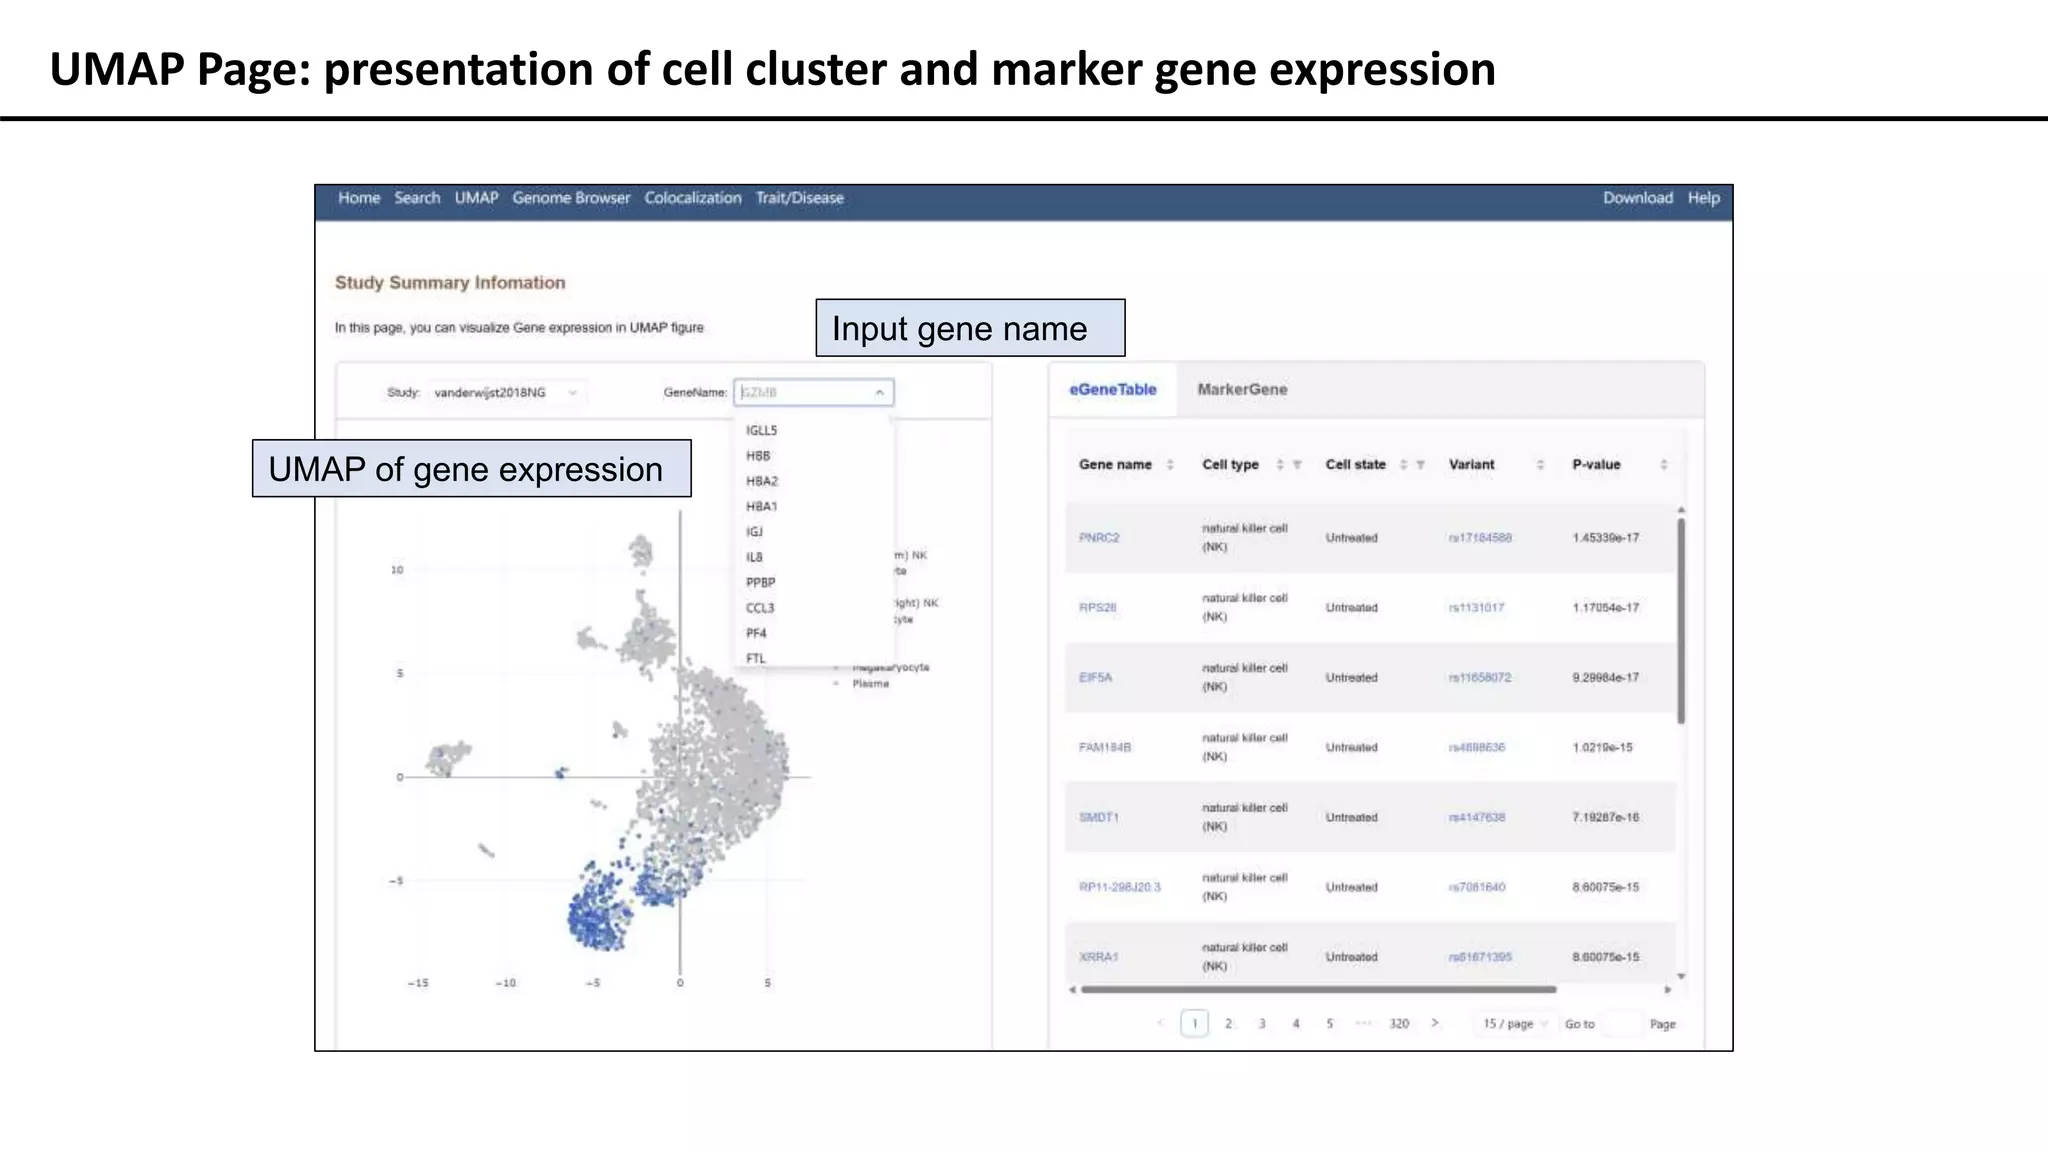Collapse the GeneName combo box arrow
The width and height of the screenshot is (2048, 1152).
(879, 393)
